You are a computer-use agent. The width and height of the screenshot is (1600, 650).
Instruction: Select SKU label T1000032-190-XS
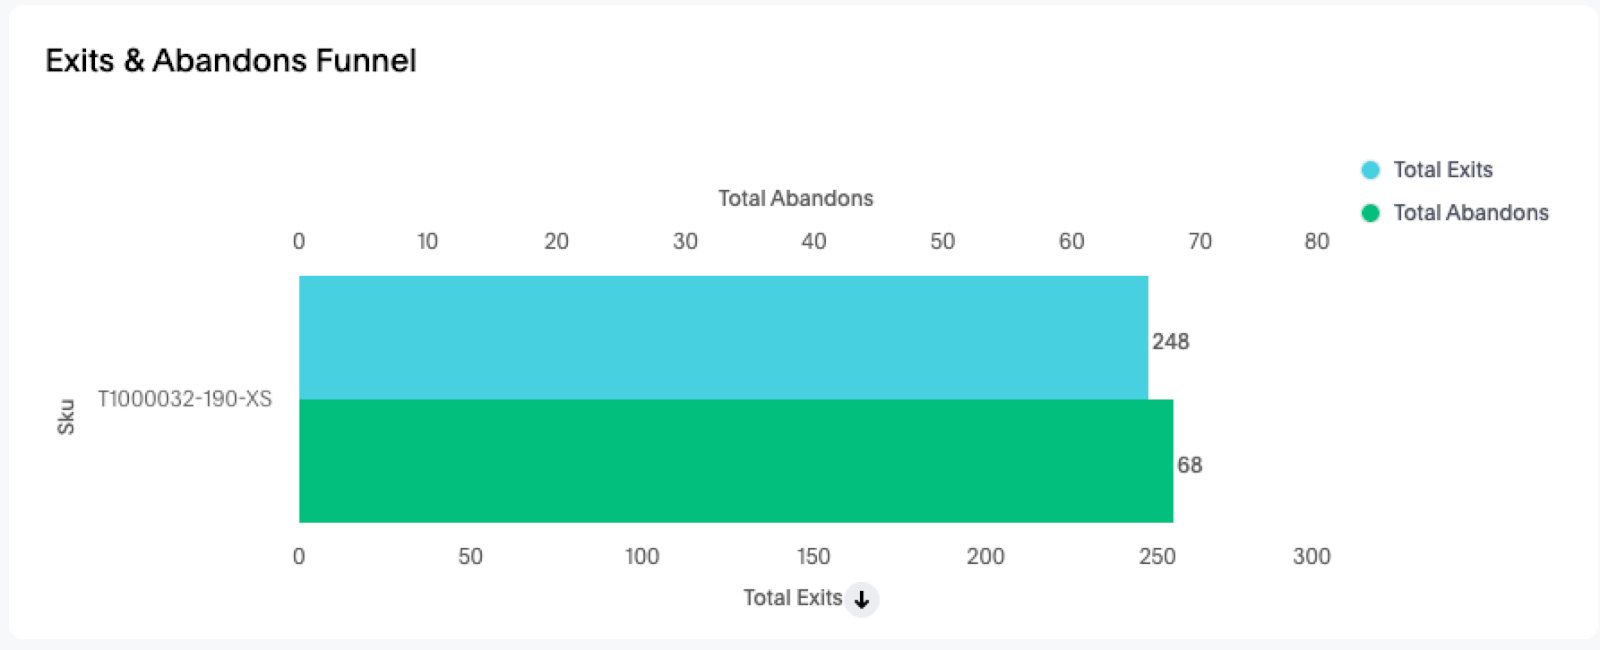(x=184, y=399)
